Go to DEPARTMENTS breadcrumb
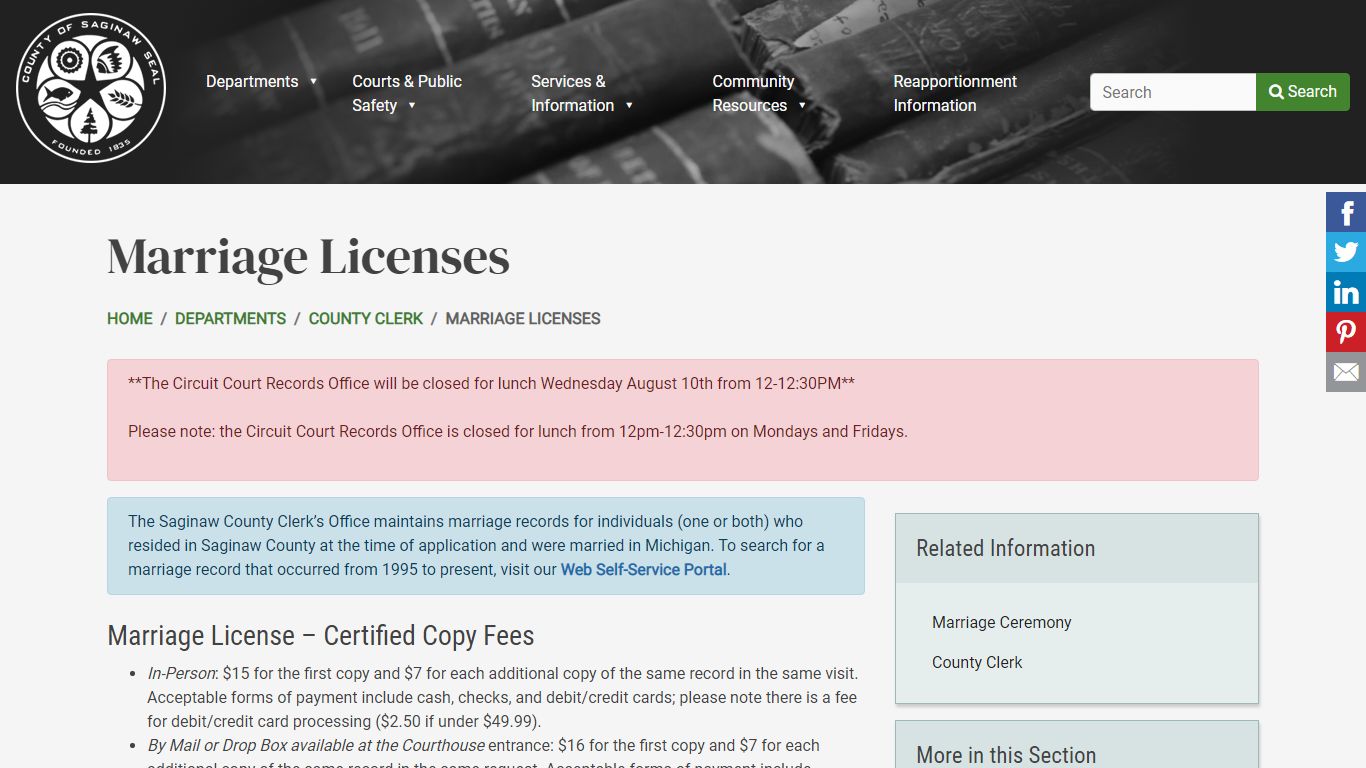 click(x=230, y=318)
